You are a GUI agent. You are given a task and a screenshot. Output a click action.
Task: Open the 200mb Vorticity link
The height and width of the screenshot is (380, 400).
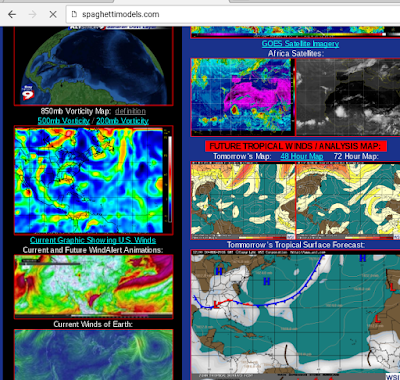tap(122, 121)
